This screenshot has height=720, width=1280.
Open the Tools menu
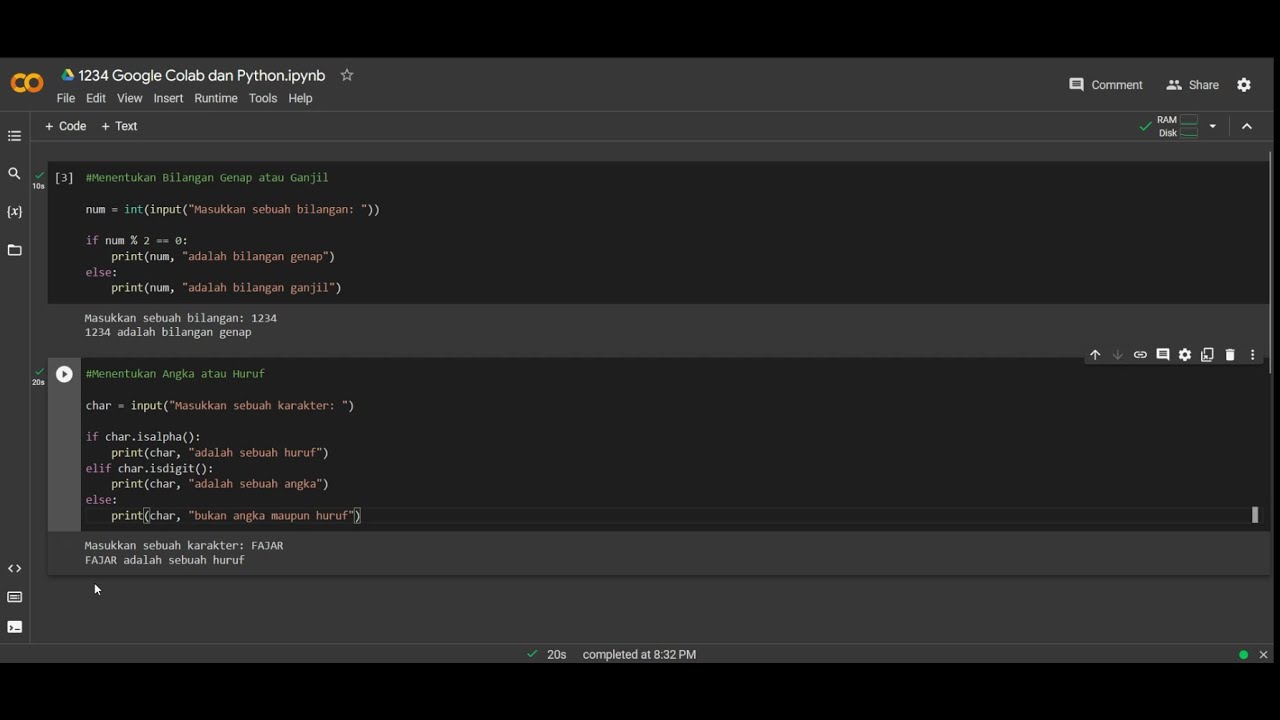click(263, 98)
